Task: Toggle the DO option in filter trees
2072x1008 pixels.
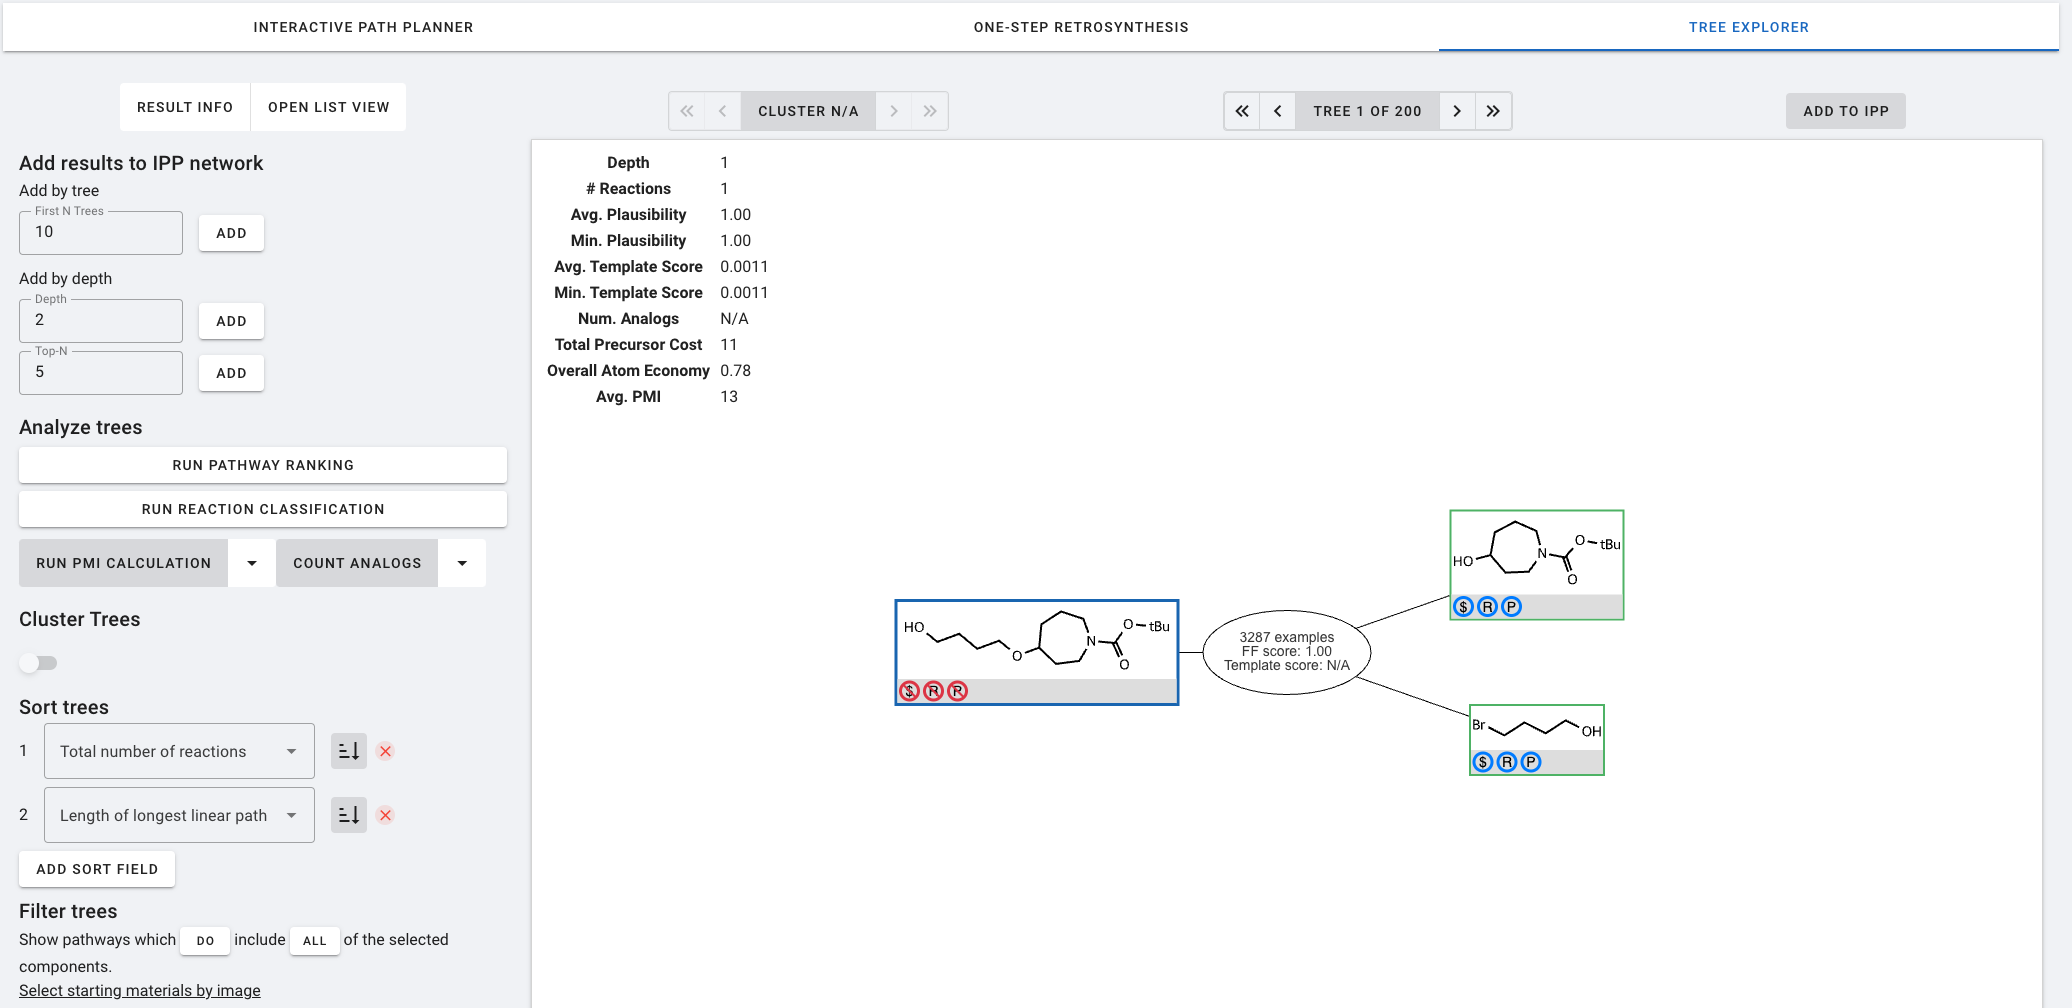Action: [205, 940]
